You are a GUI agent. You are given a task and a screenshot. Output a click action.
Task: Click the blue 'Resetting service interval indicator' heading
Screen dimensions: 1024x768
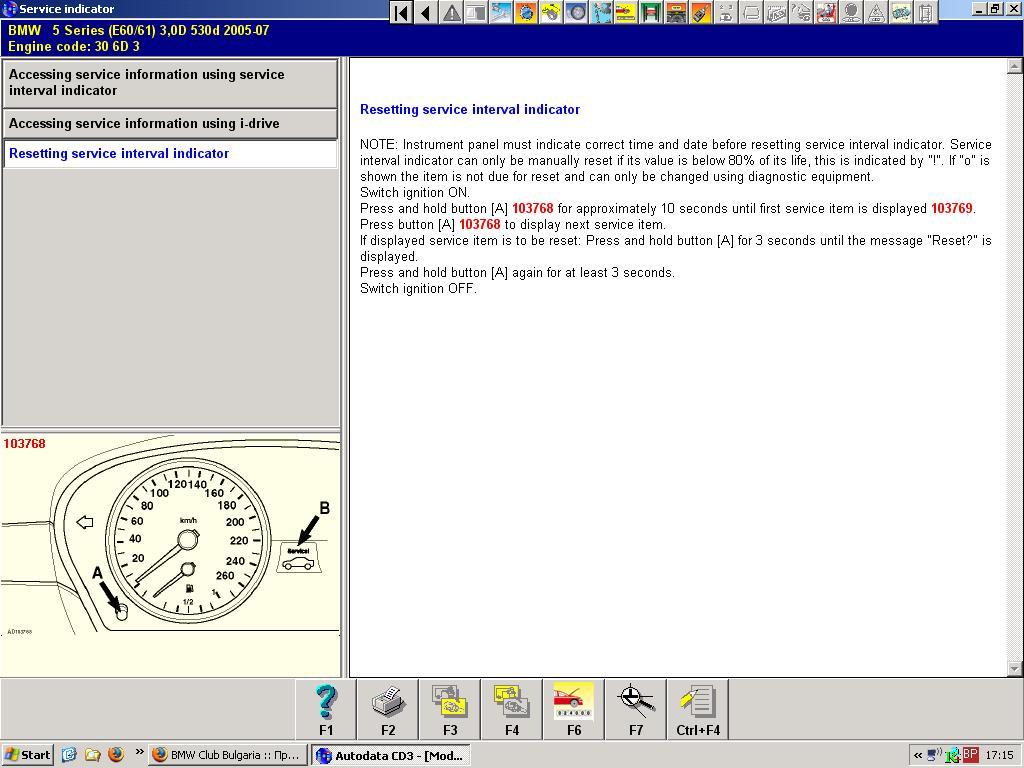pos(470,110)
